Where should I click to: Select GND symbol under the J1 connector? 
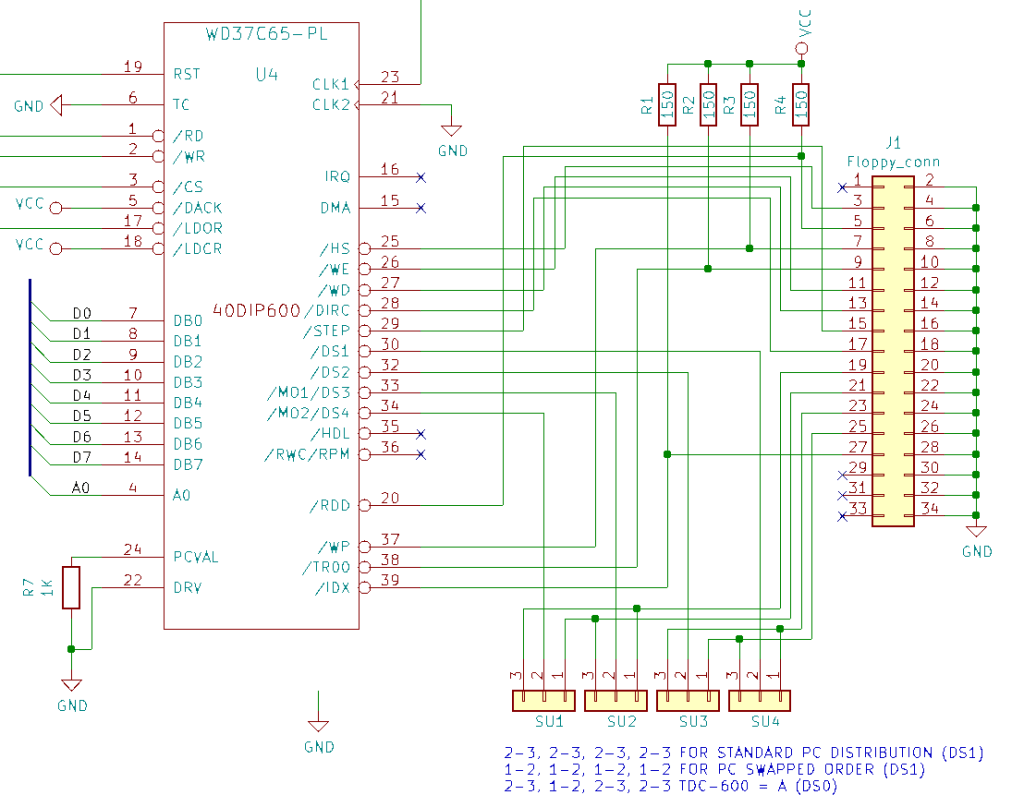click(x=975, y=532)
